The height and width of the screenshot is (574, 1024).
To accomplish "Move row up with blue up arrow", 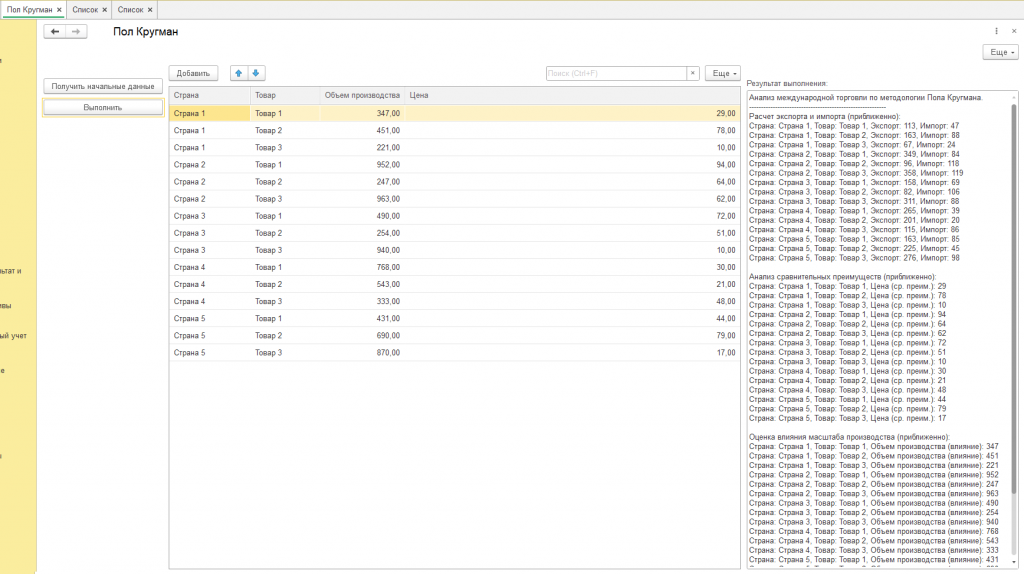I will pyautogui.click(x=238, y=73).
